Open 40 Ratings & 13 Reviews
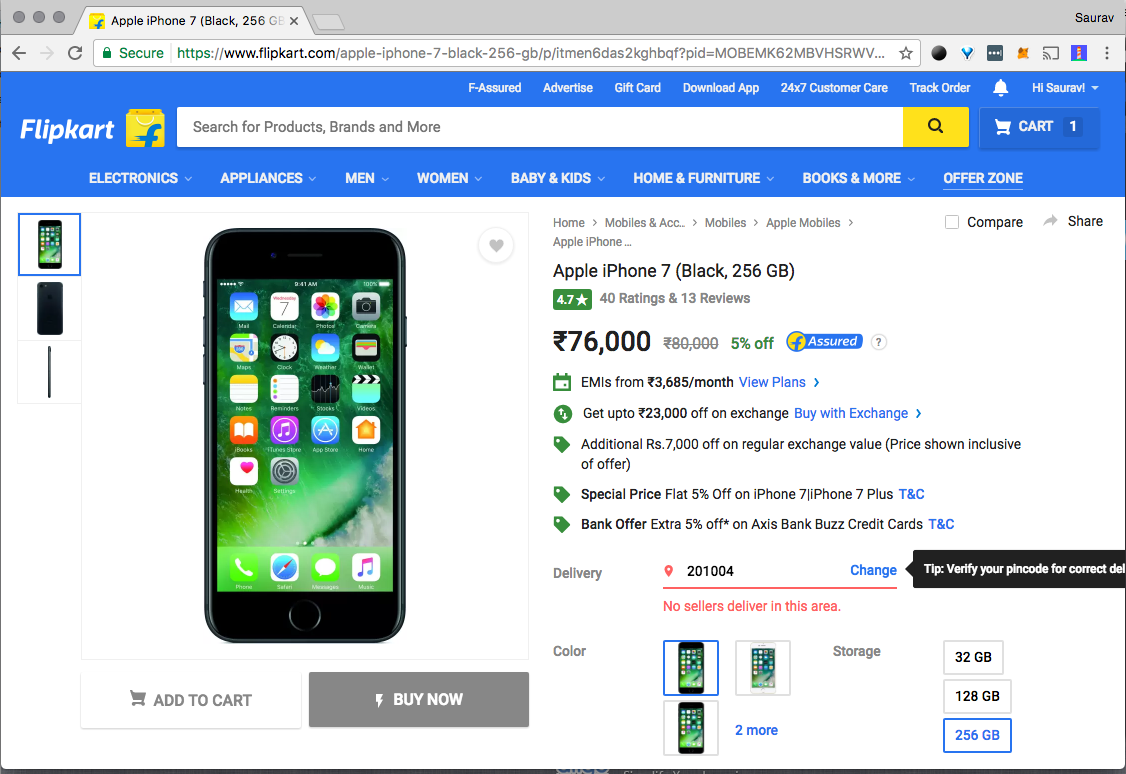 [674, 298]
